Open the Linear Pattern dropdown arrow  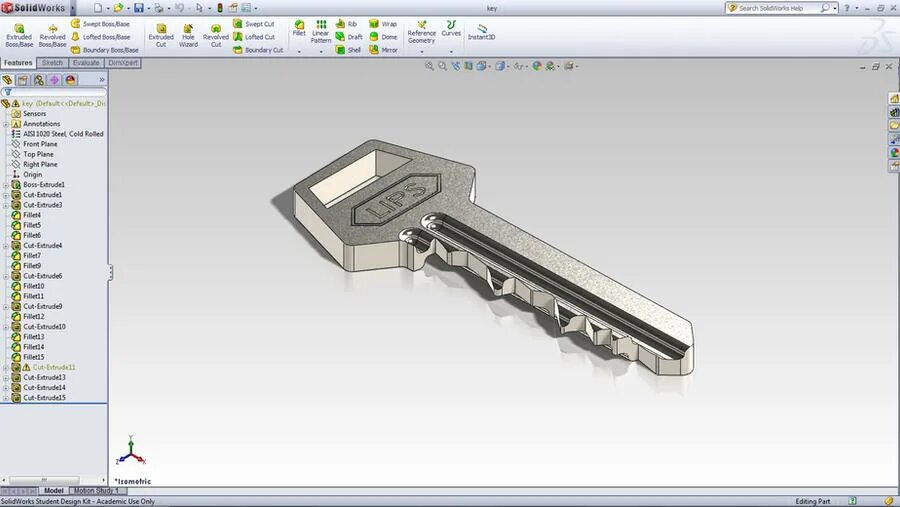click(x=321, y=52)
